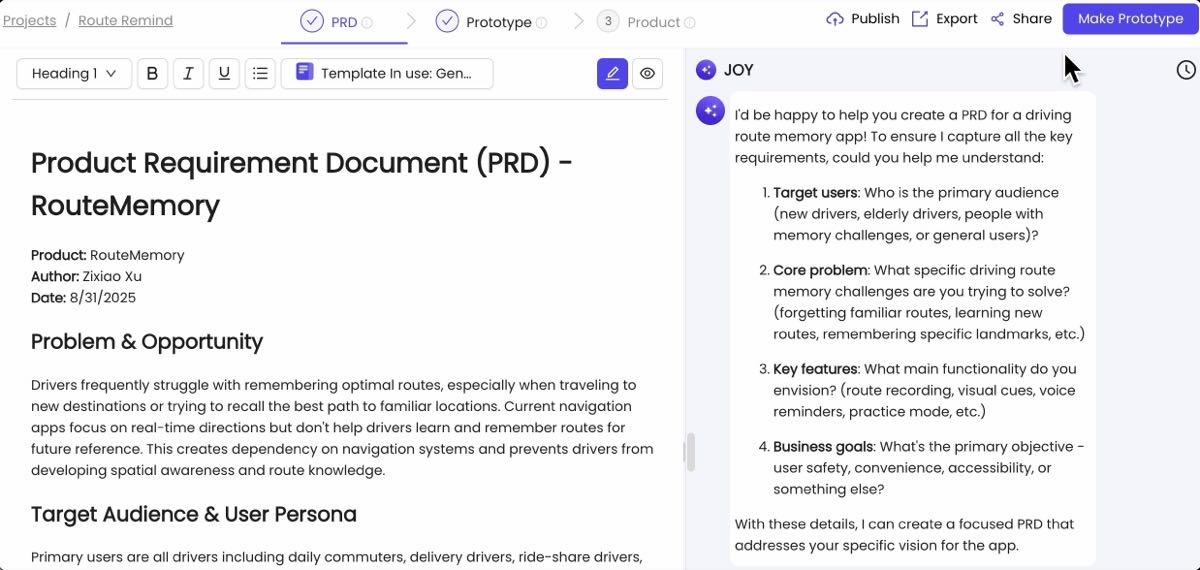Toggle bold formatting
The image size is (1200, 570).
[x=152, y=73]
